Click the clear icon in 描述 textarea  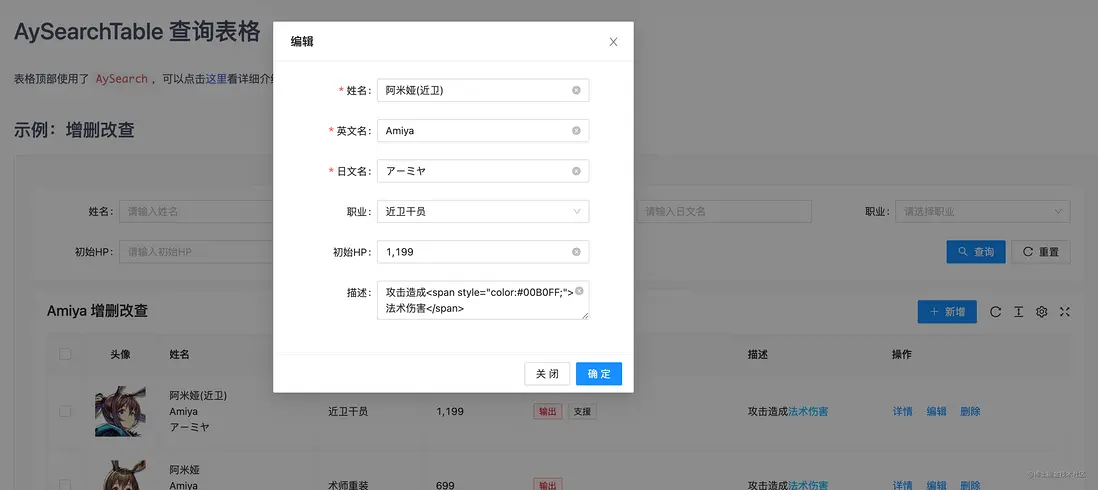pos(579,290)
